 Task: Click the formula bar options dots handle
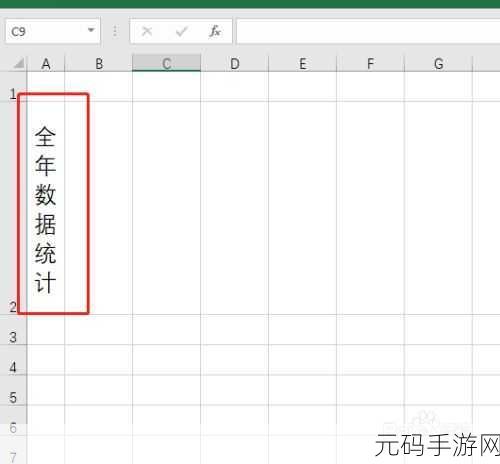click(115, 31)
